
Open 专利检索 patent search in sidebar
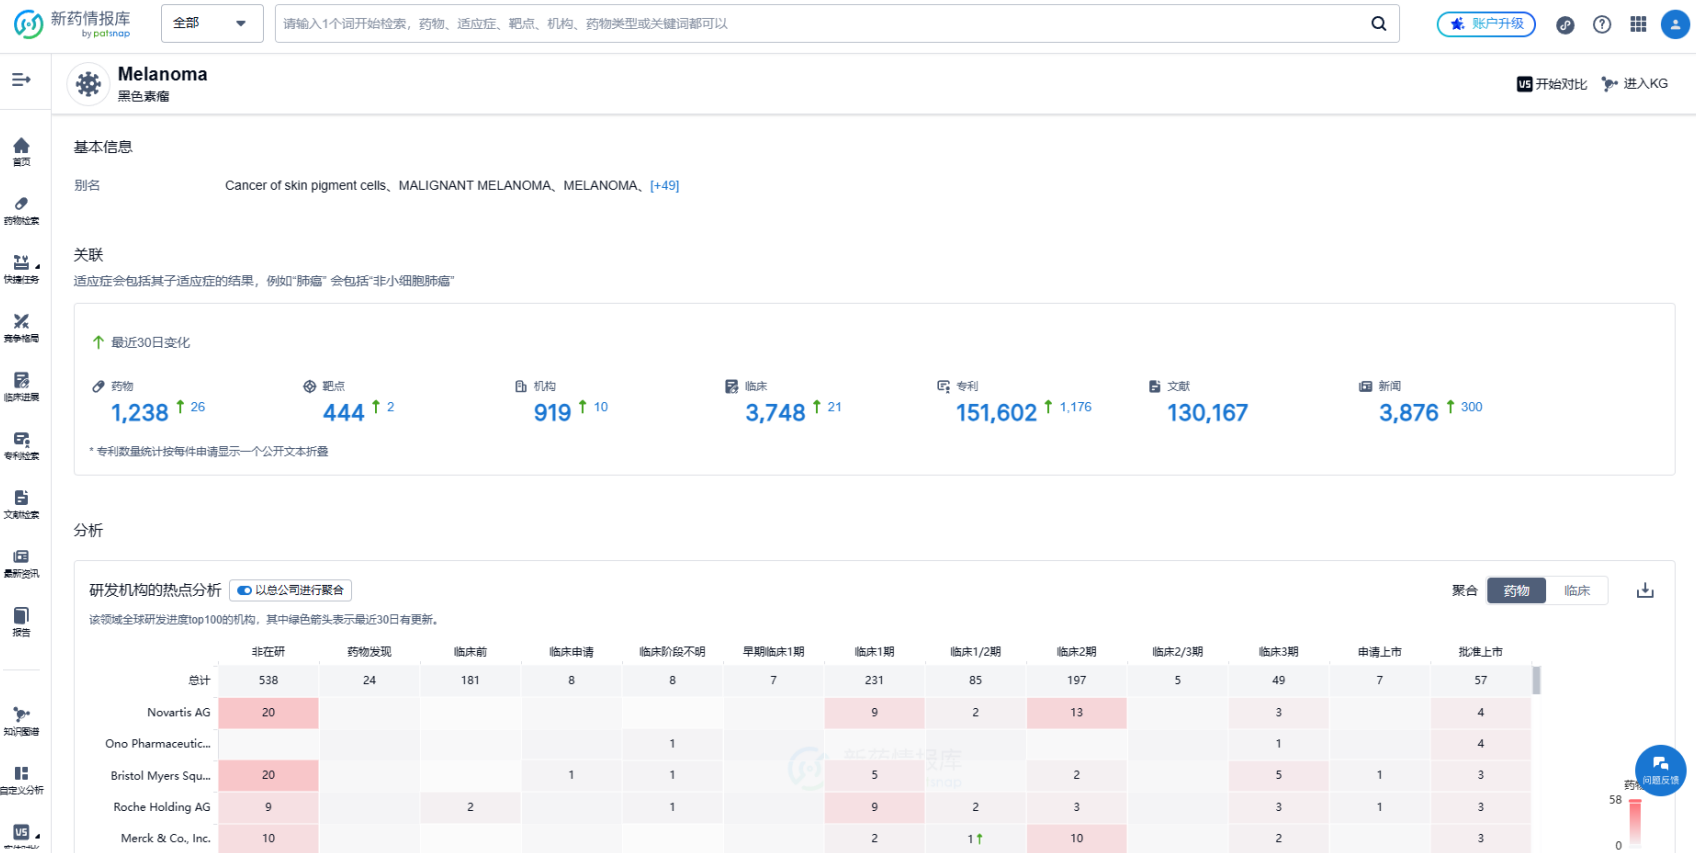pos(21,445)
